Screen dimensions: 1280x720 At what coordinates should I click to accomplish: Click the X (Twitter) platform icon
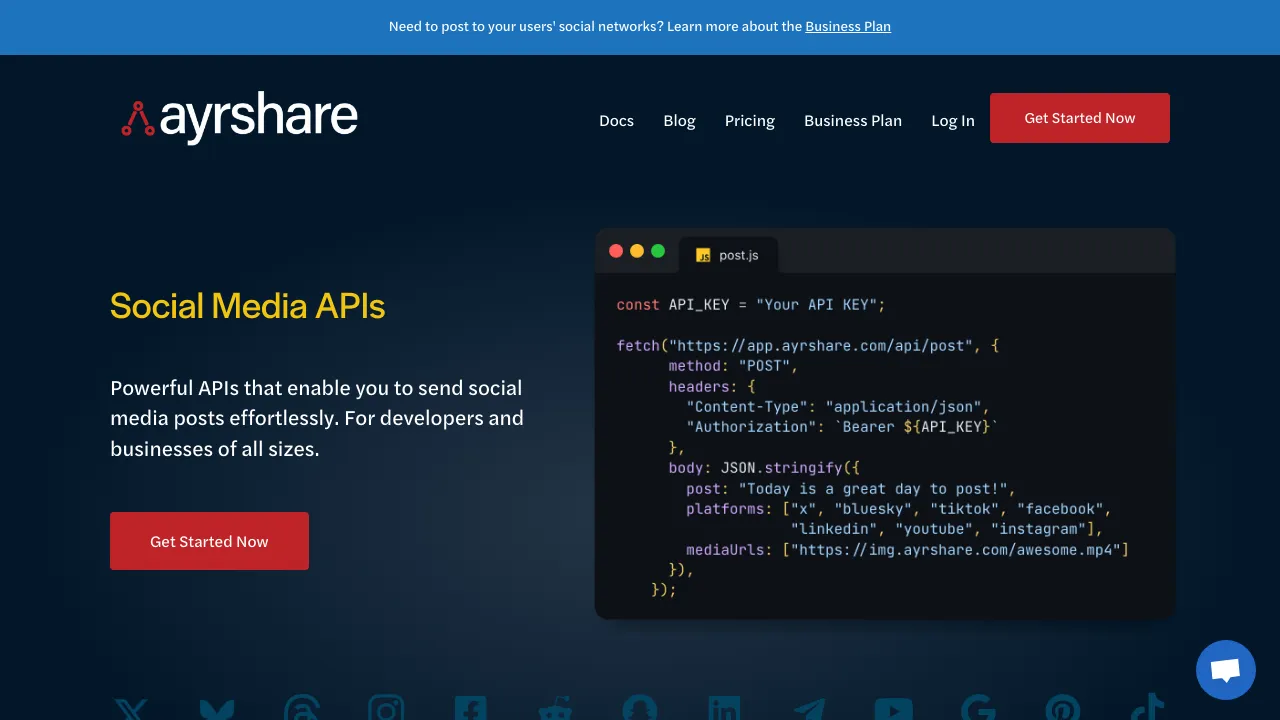pos(131,709)
